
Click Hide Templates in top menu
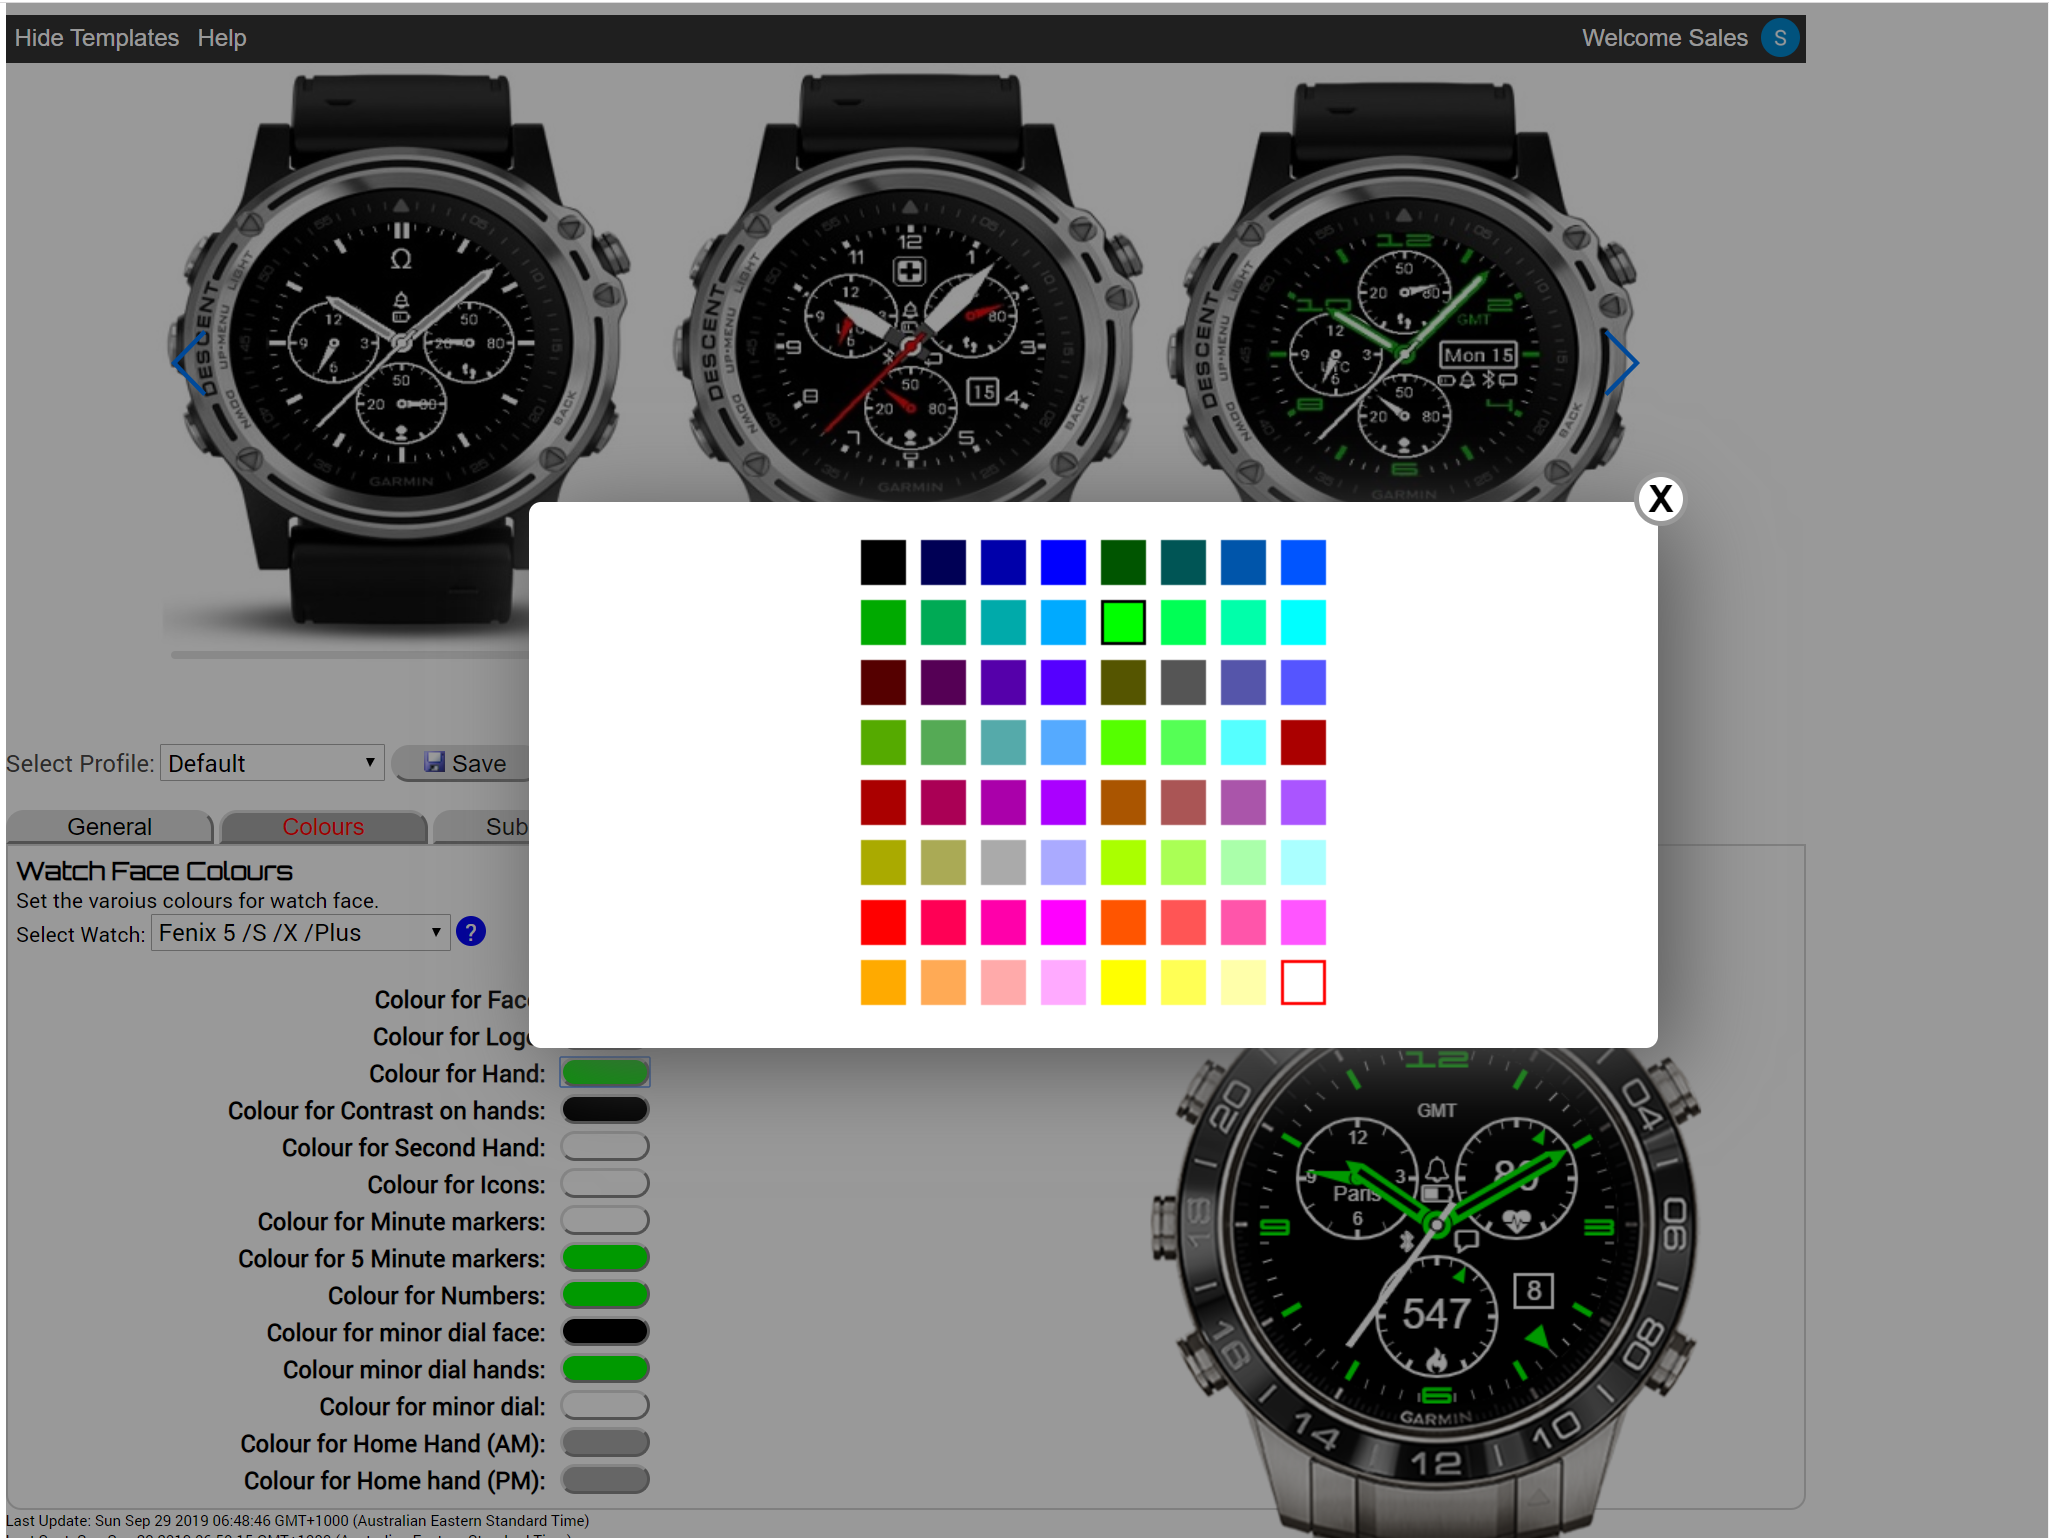[96, 38]
